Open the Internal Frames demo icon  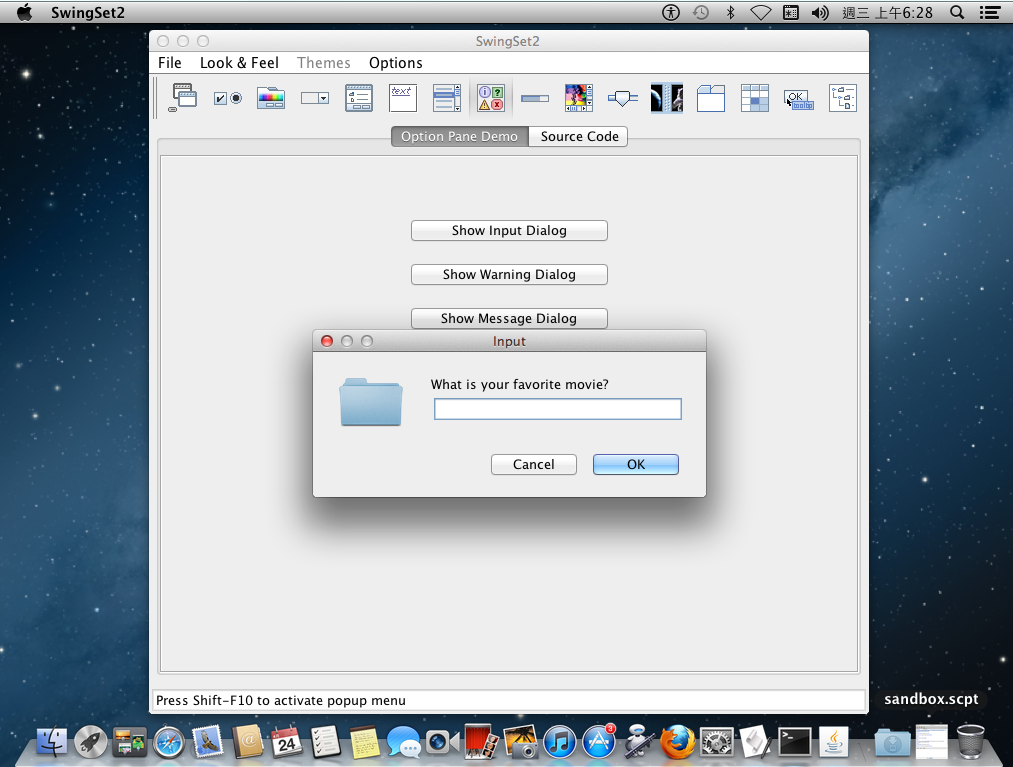coord(183,97)
